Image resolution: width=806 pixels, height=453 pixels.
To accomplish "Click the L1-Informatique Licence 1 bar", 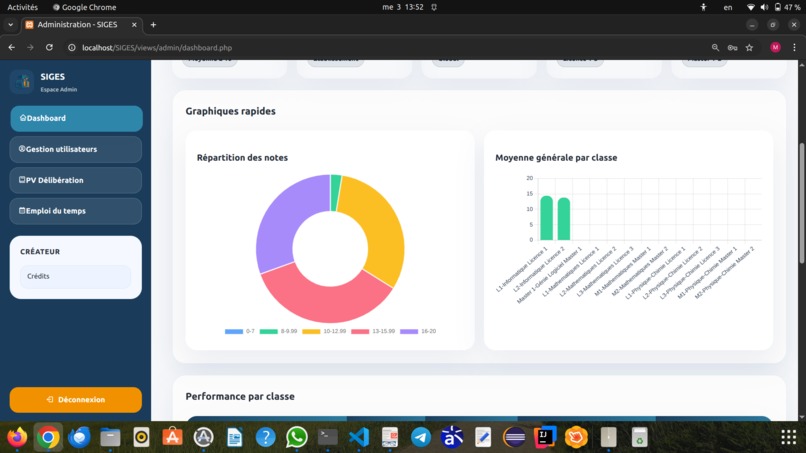I will click(x=546, y=218).
